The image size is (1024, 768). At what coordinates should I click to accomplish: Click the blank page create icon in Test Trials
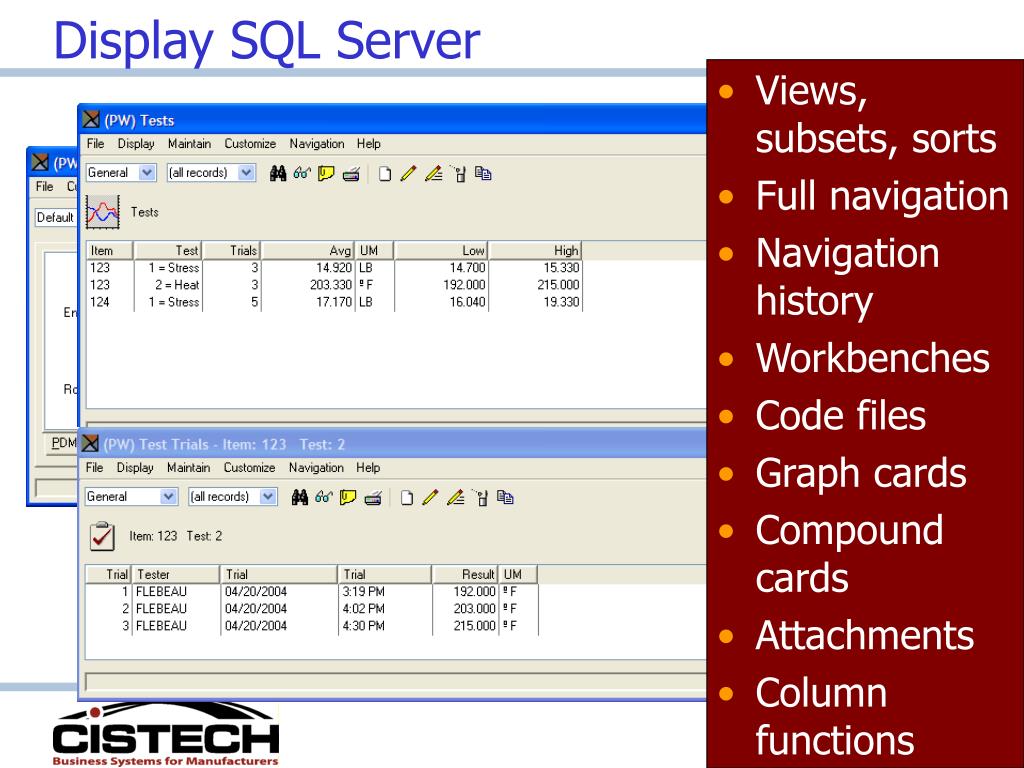(407, 498)
